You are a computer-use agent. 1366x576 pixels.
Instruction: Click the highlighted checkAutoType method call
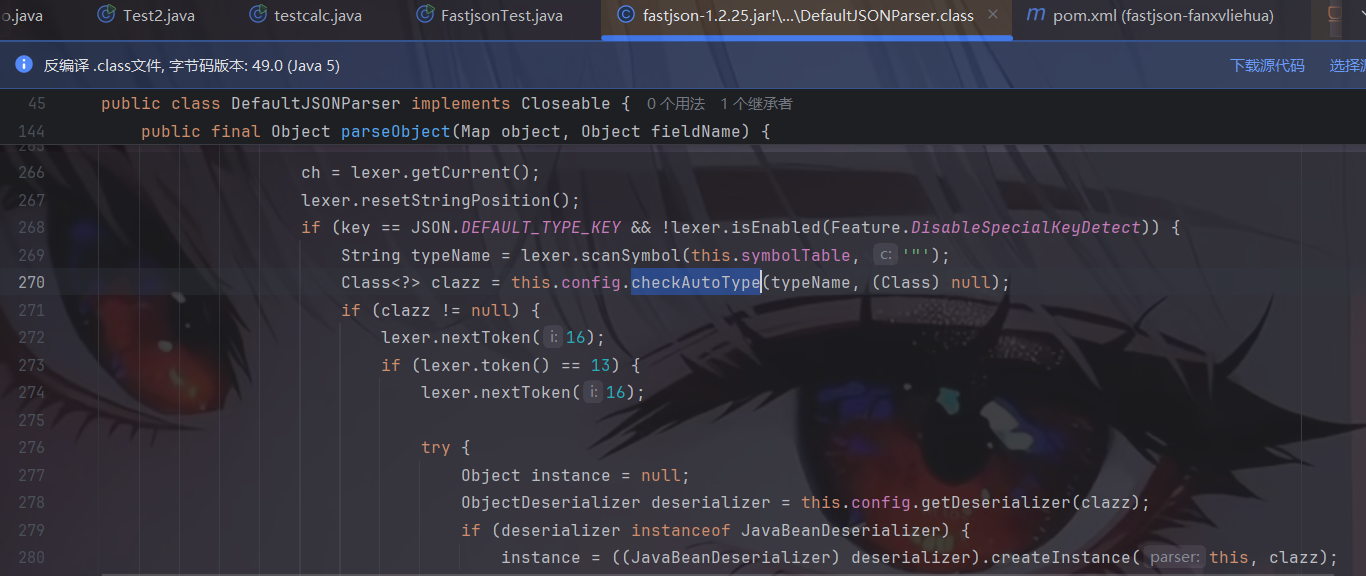(696, 283)
